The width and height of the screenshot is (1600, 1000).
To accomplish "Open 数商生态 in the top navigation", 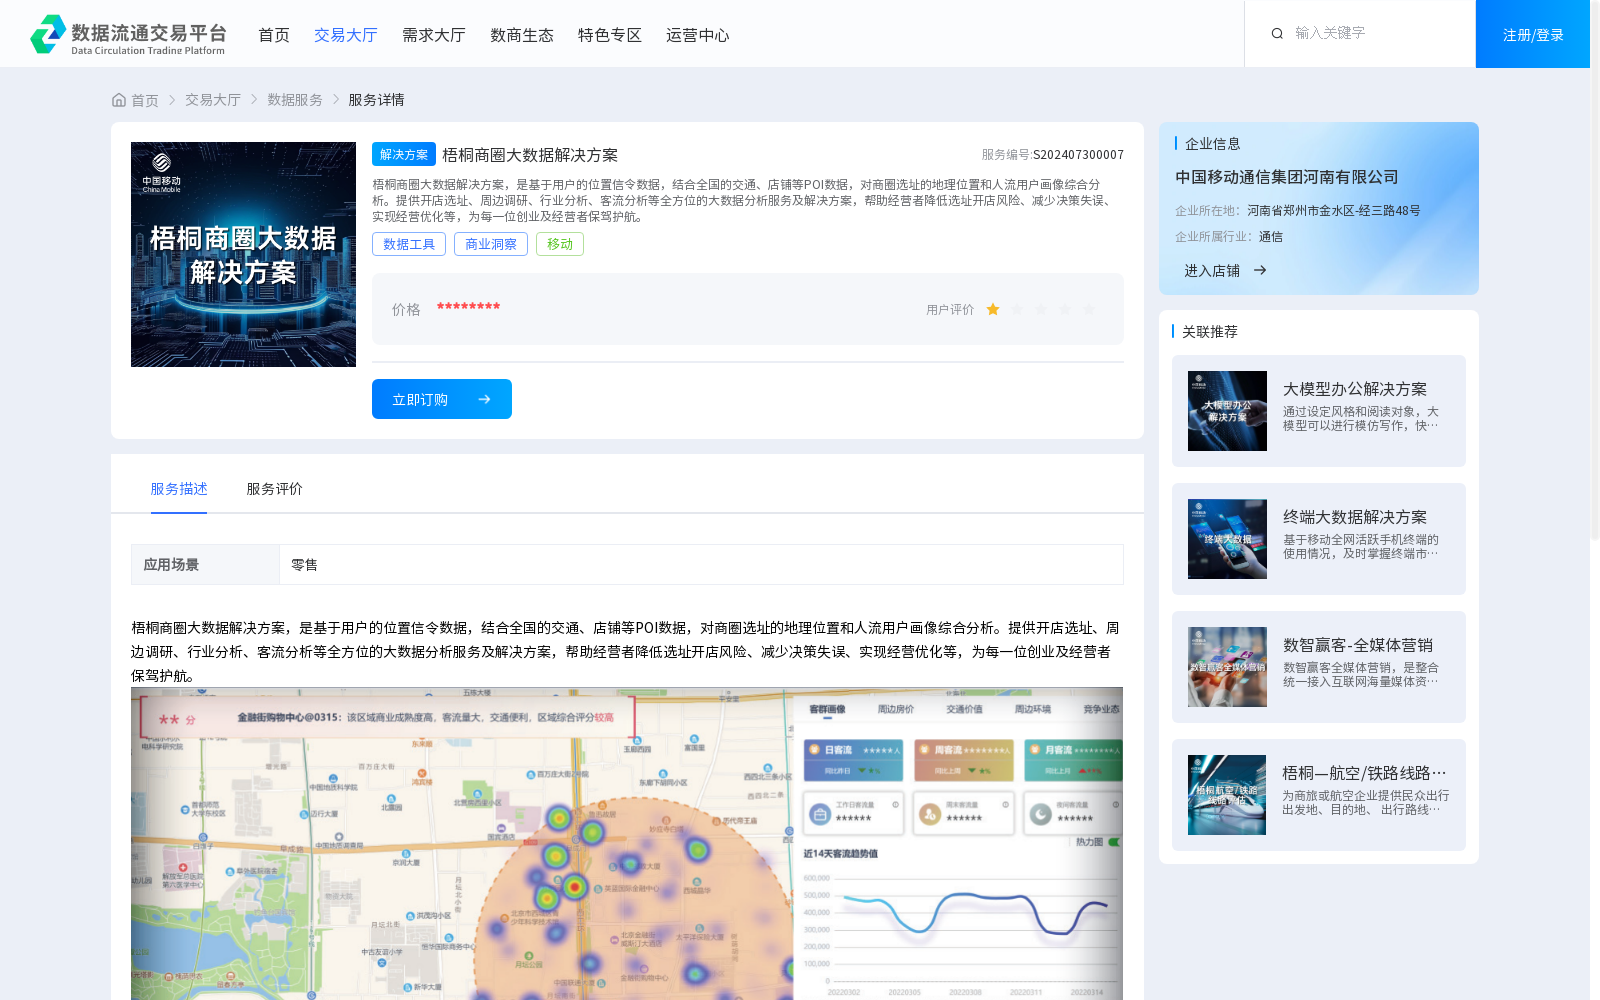I will (x=522, y=35).
